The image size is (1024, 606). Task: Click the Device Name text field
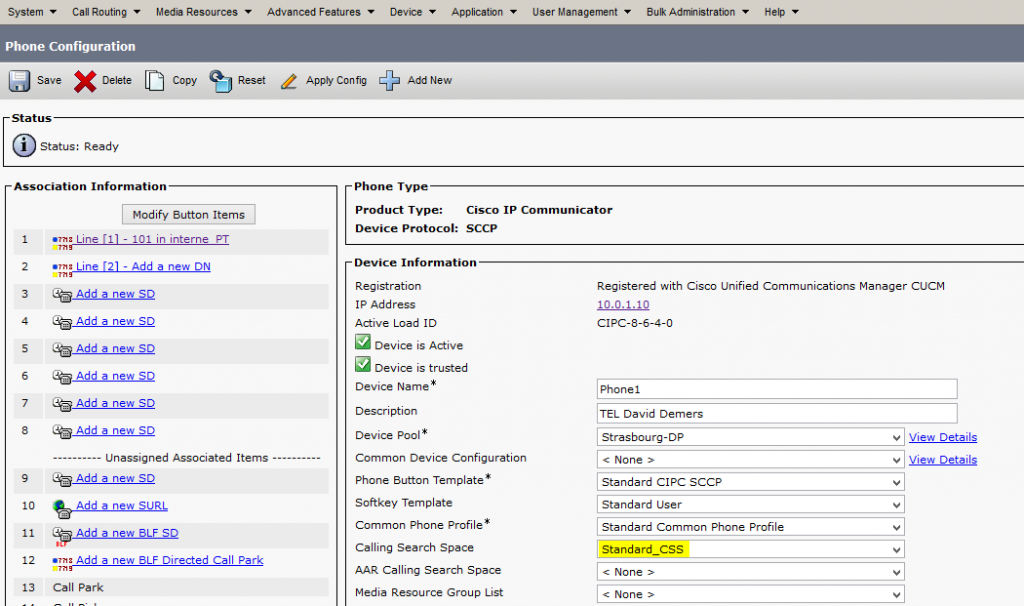click(x=776, y=389)
